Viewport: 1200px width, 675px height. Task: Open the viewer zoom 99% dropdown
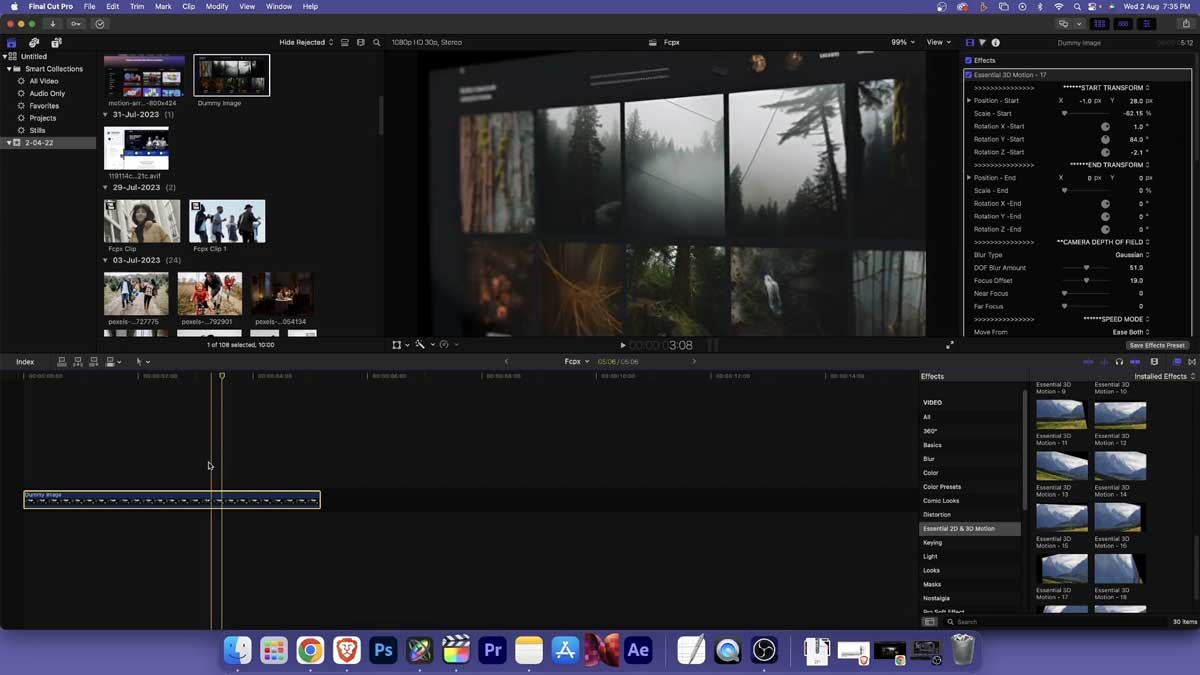point(904,43)
